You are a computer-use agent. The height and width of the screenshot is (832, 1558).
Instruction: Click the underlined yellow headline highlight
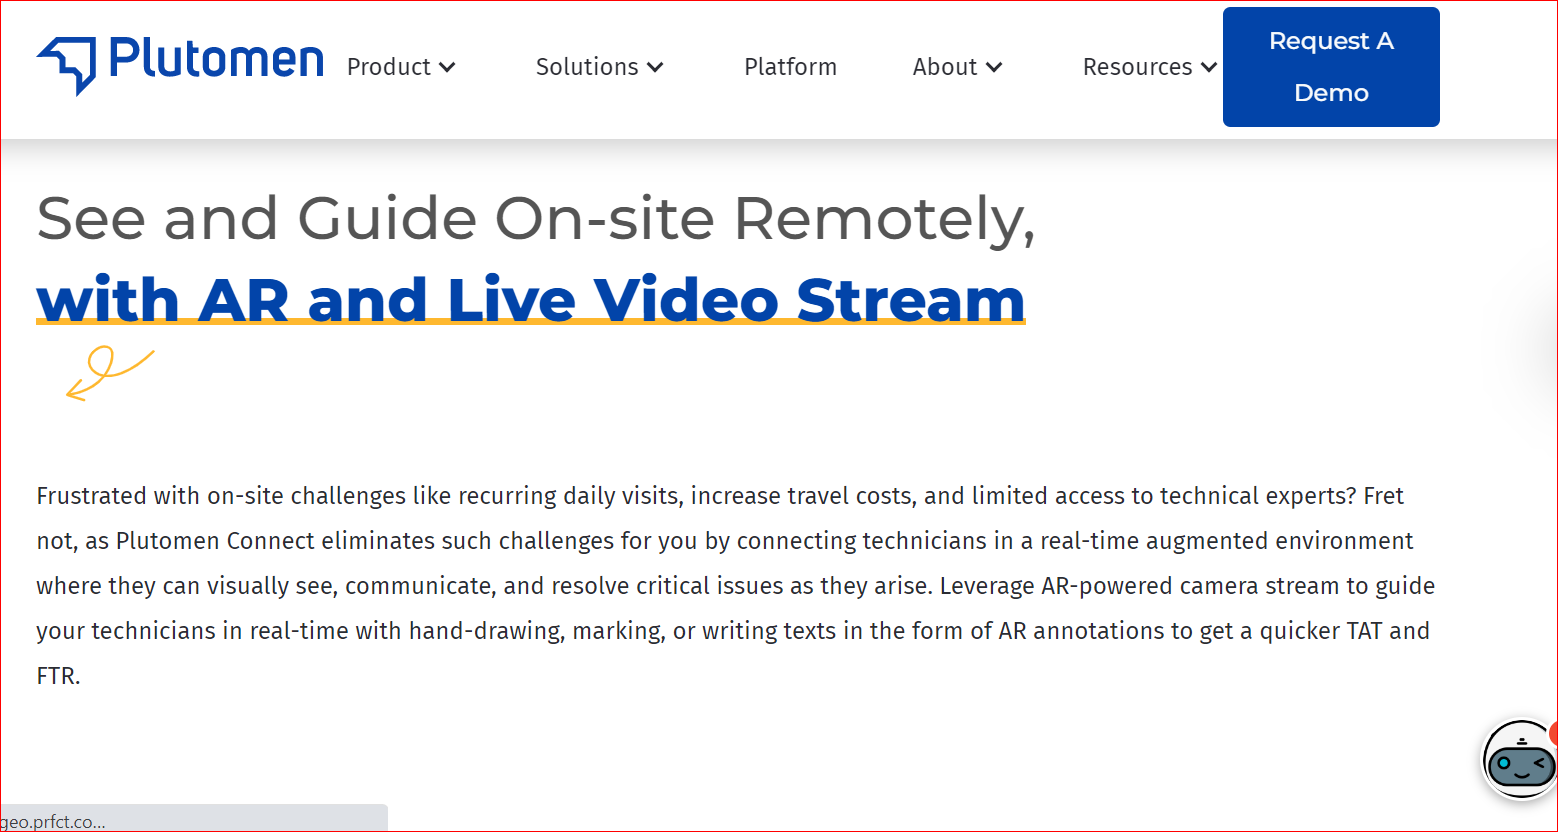point(530,323)
